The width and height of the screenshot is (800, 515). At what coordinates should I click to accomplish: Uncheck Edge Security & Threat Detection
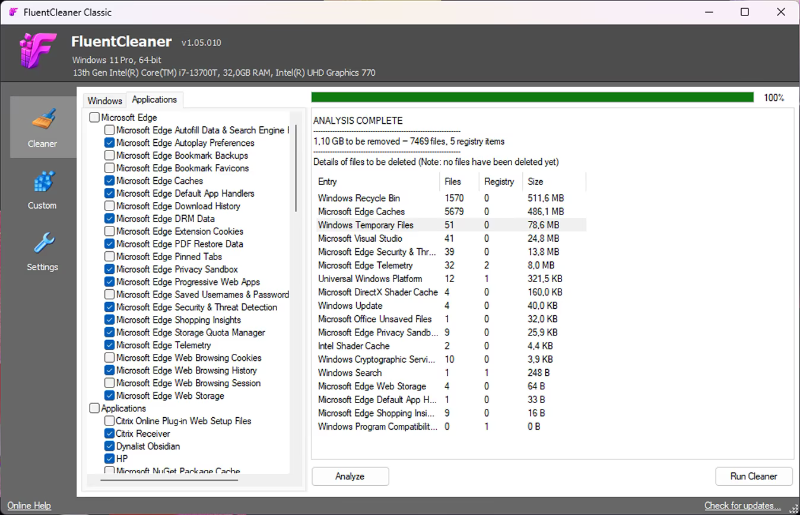click(x=109, y=307)
